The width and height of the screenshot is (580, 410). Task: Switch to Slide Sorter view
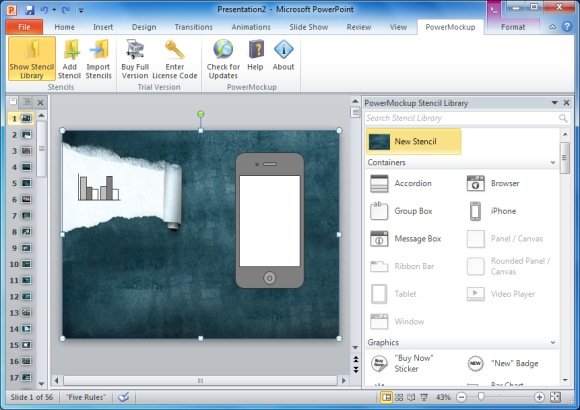399,397
